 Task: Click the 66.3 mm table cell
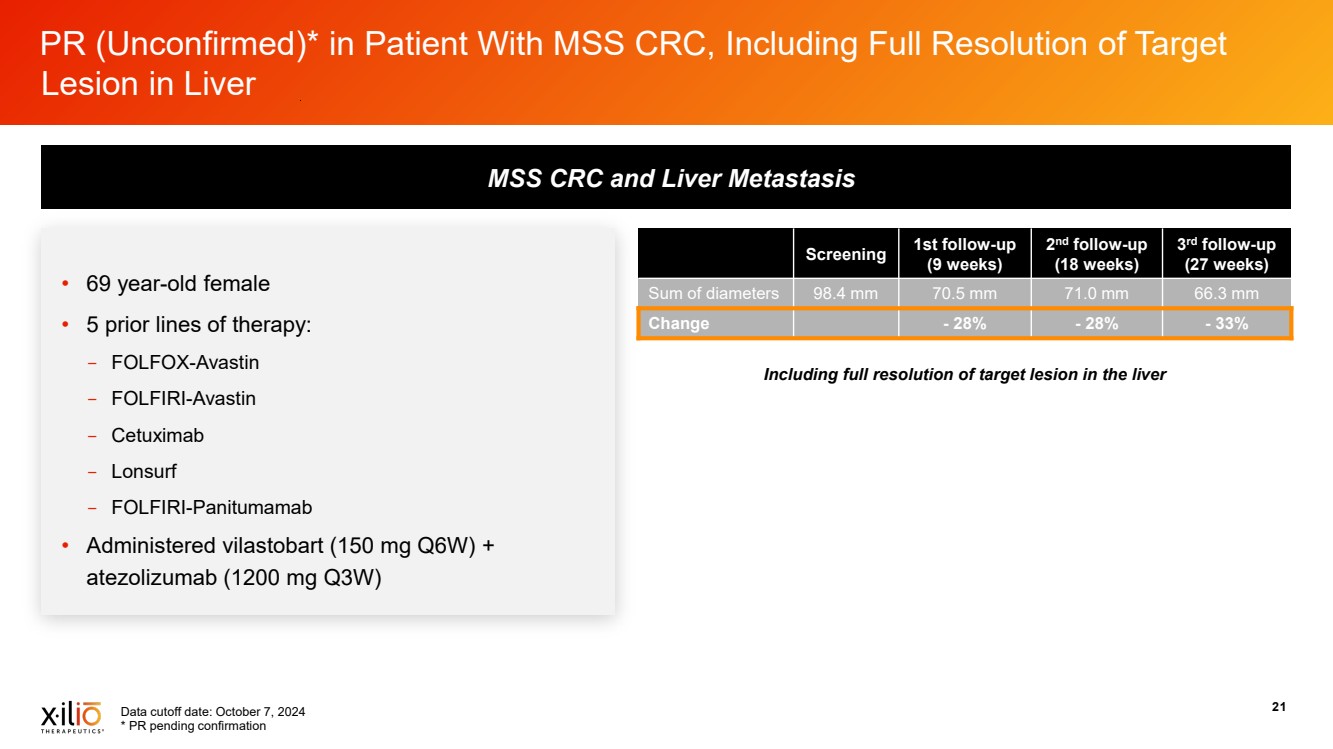click(x=1225, y=293)
